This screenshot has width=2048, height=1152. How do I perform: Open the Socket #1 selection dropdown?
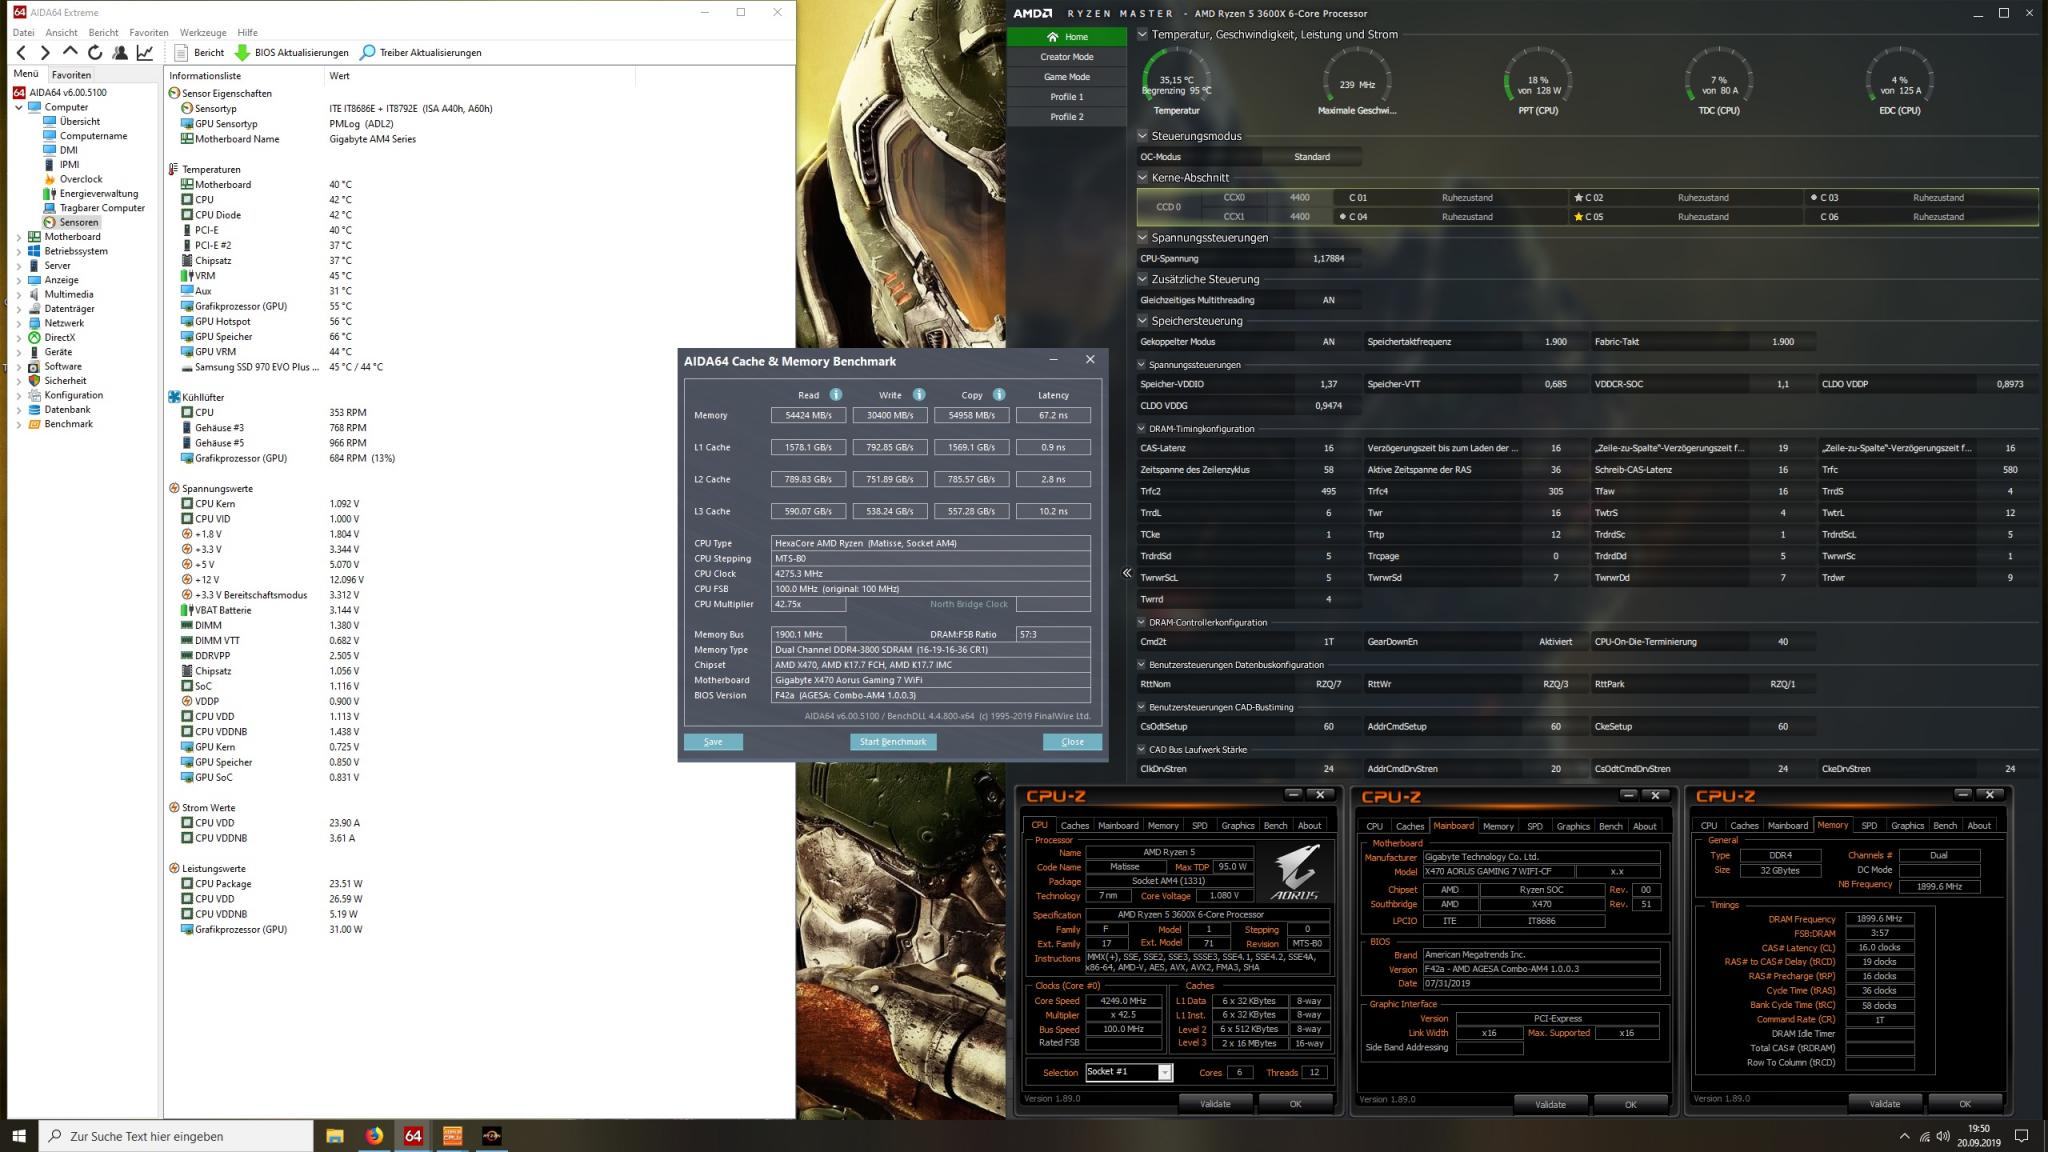click(x=1164, y=1072)
